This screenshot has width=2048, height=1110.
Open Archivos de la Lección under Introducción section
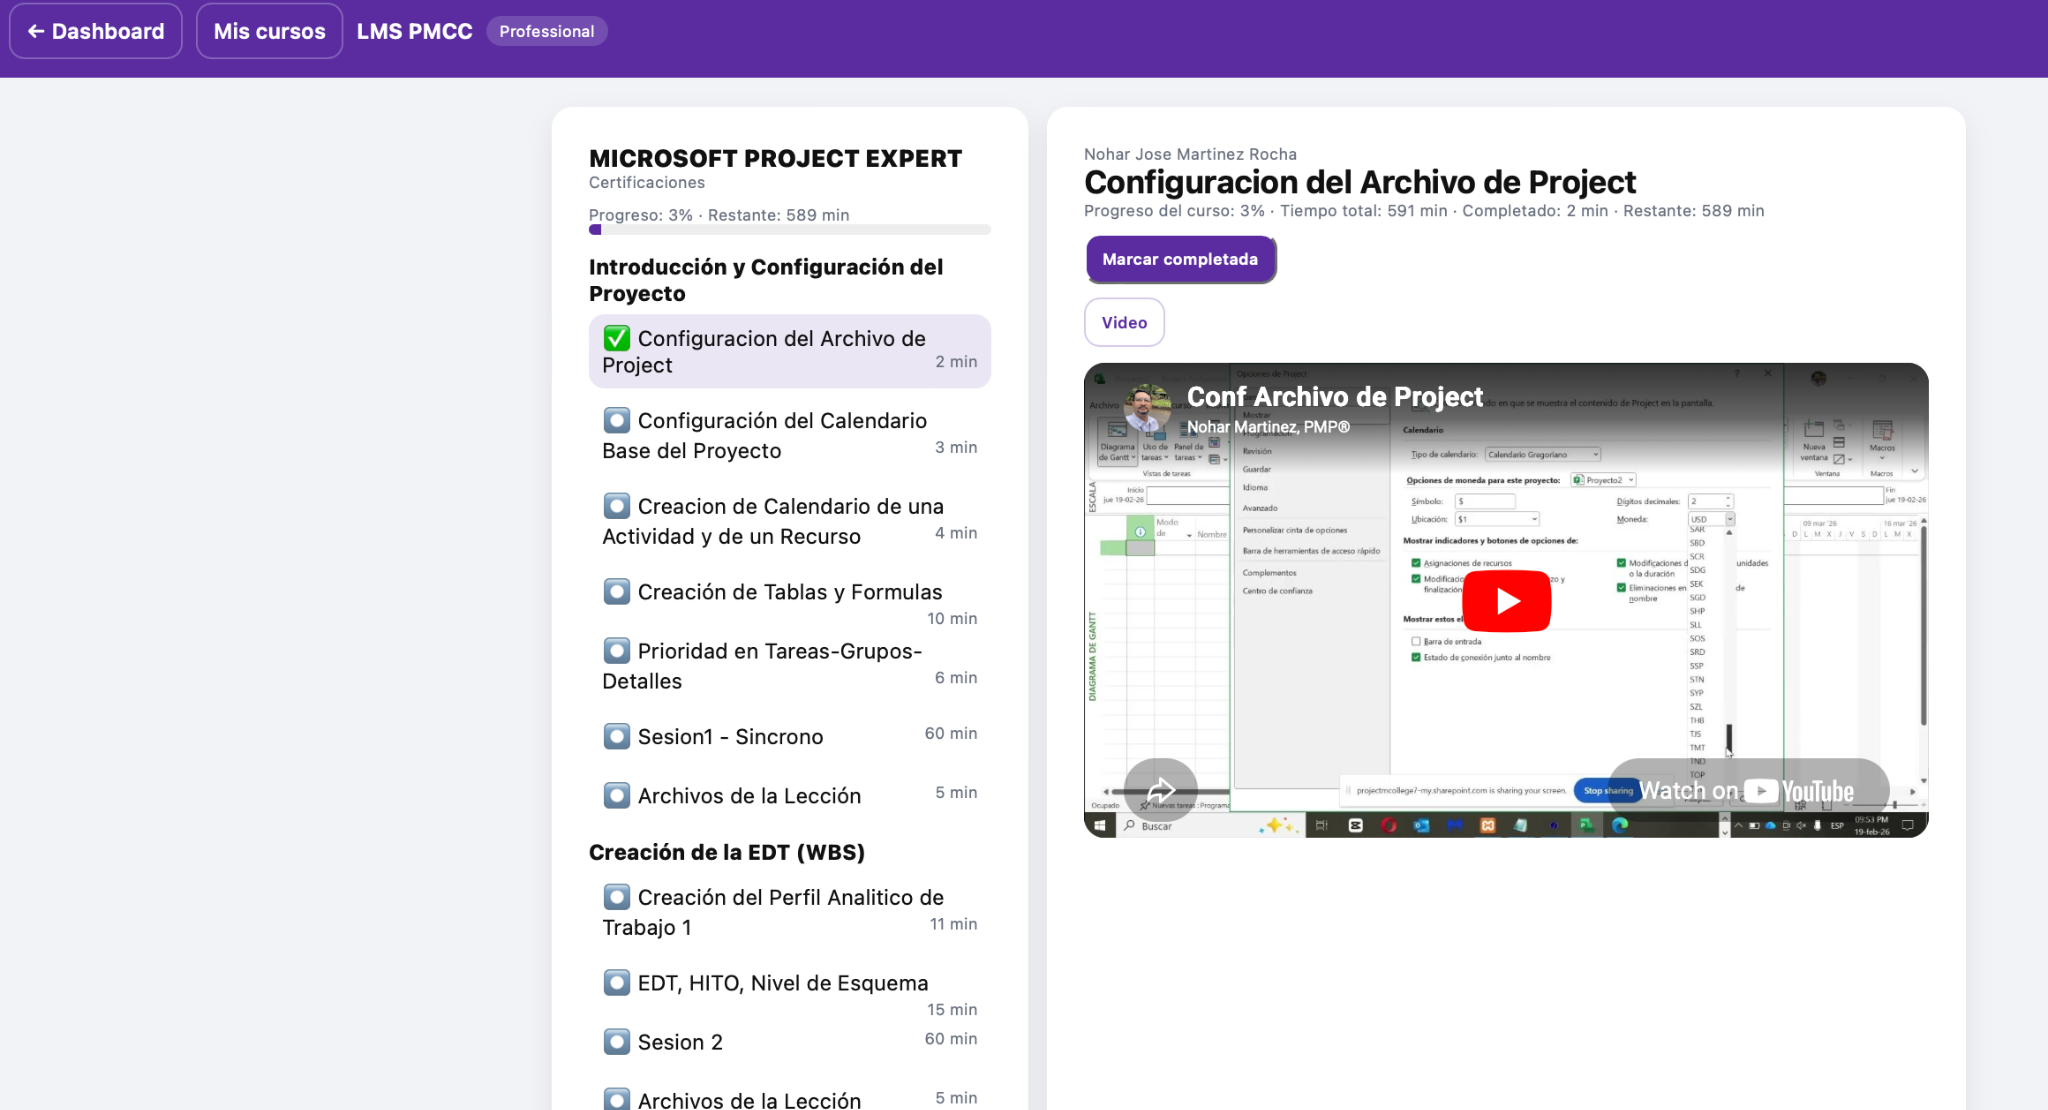pyautogui.click(x=790, y=796)
